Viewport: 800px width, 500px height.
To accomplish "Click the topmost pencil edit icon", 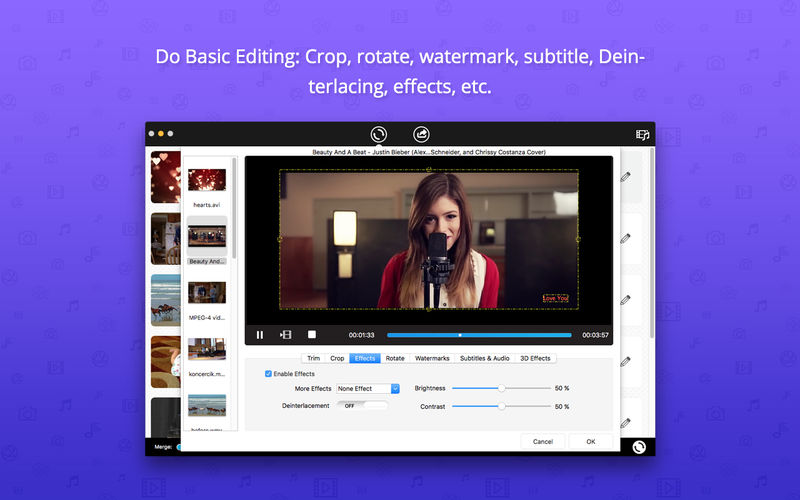I will pos(626,177).
